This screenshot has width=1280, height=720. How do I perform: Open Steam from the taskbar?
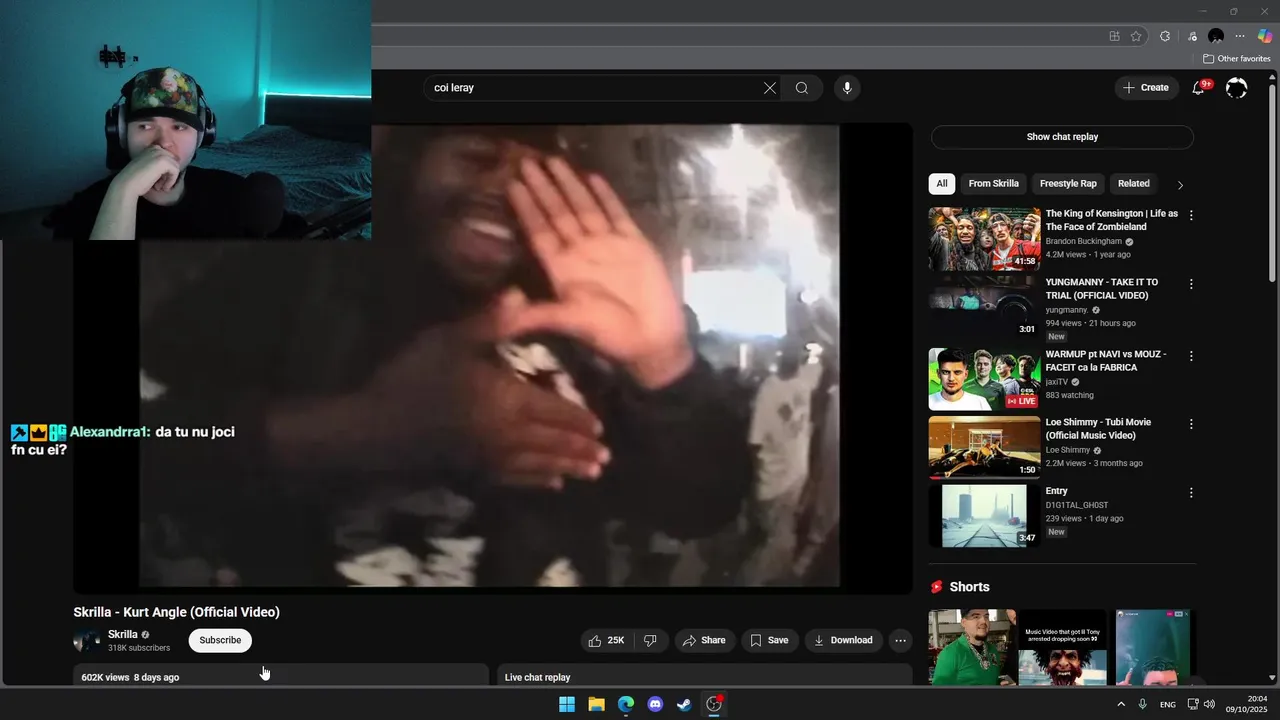click(684, 704)
